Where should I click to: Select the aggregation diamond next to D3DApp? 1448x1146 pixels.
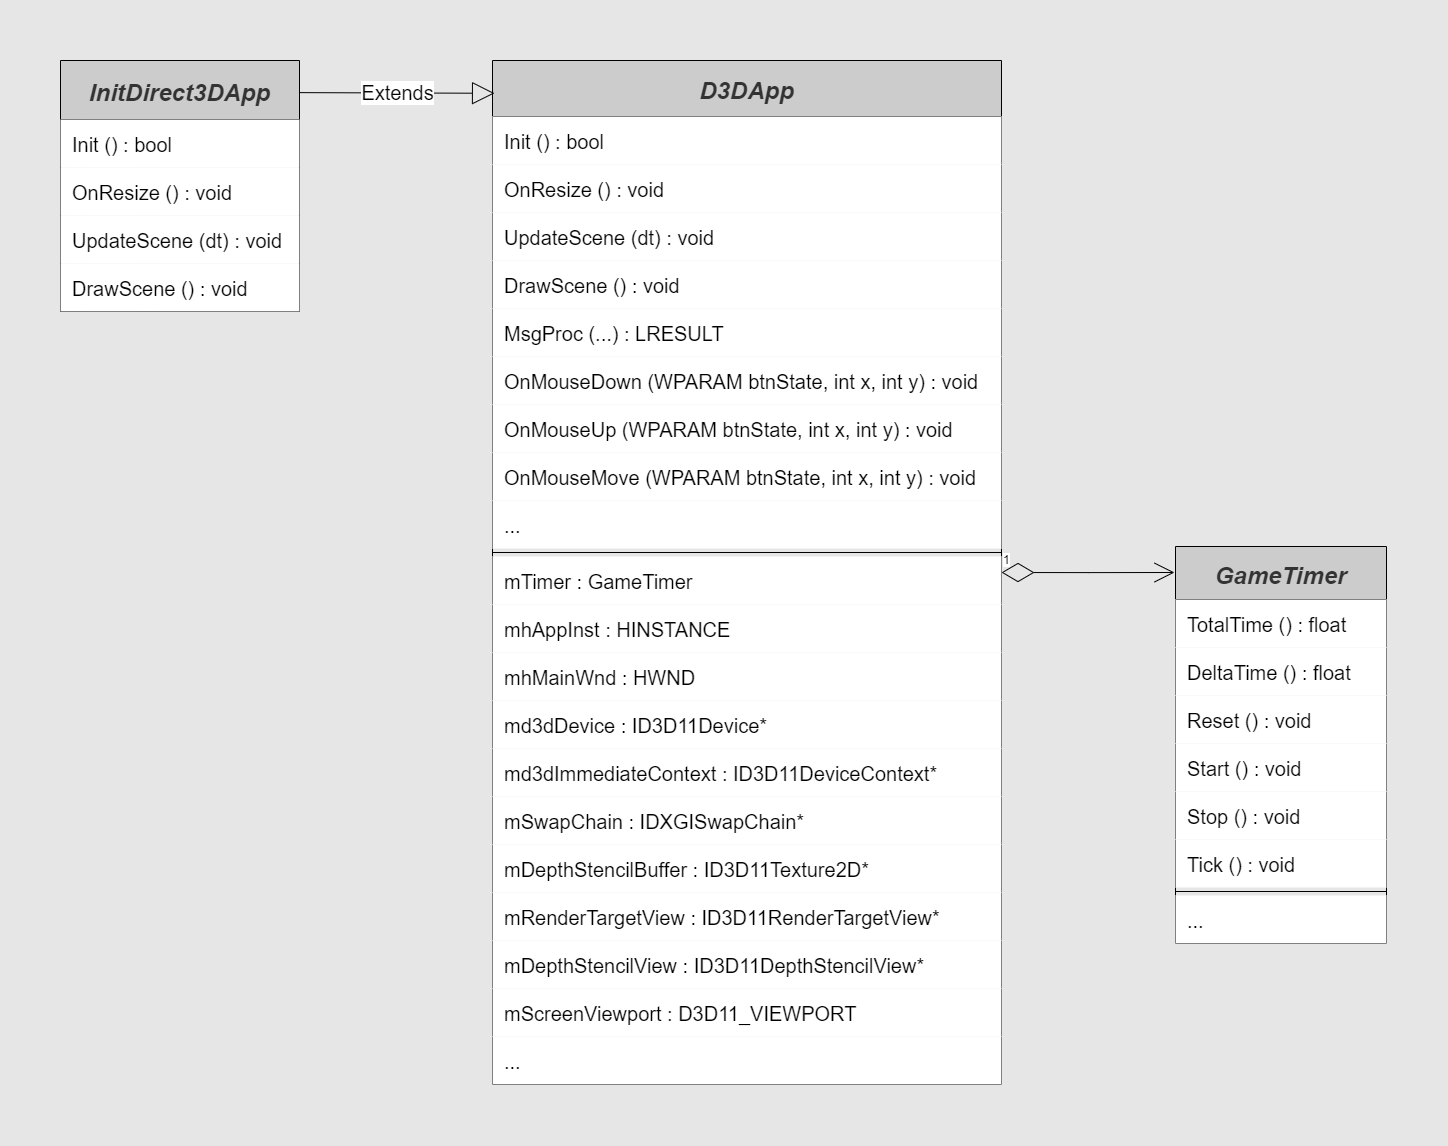(x=1018, y=573)
